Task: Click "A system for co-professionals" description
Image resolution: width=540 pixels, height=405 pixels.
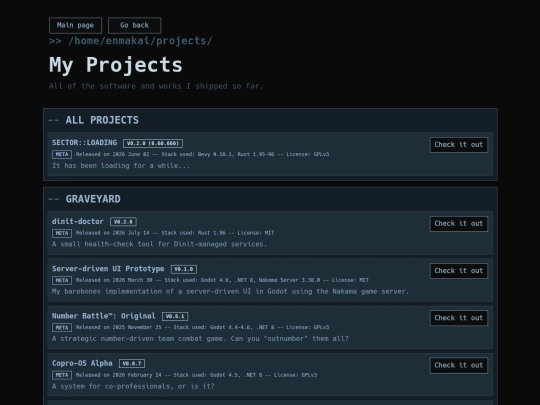Action: (133, 386)
